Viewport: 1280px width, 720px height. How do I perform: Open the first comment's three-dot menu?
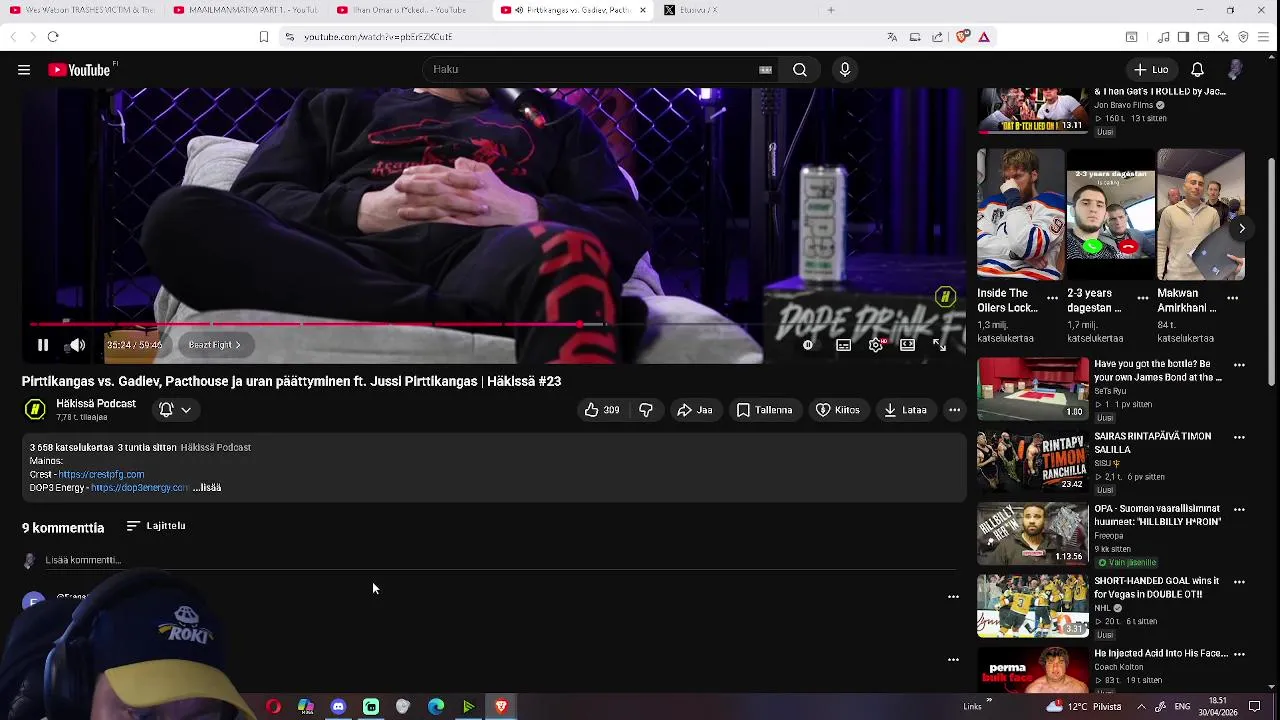pos(953,597)
